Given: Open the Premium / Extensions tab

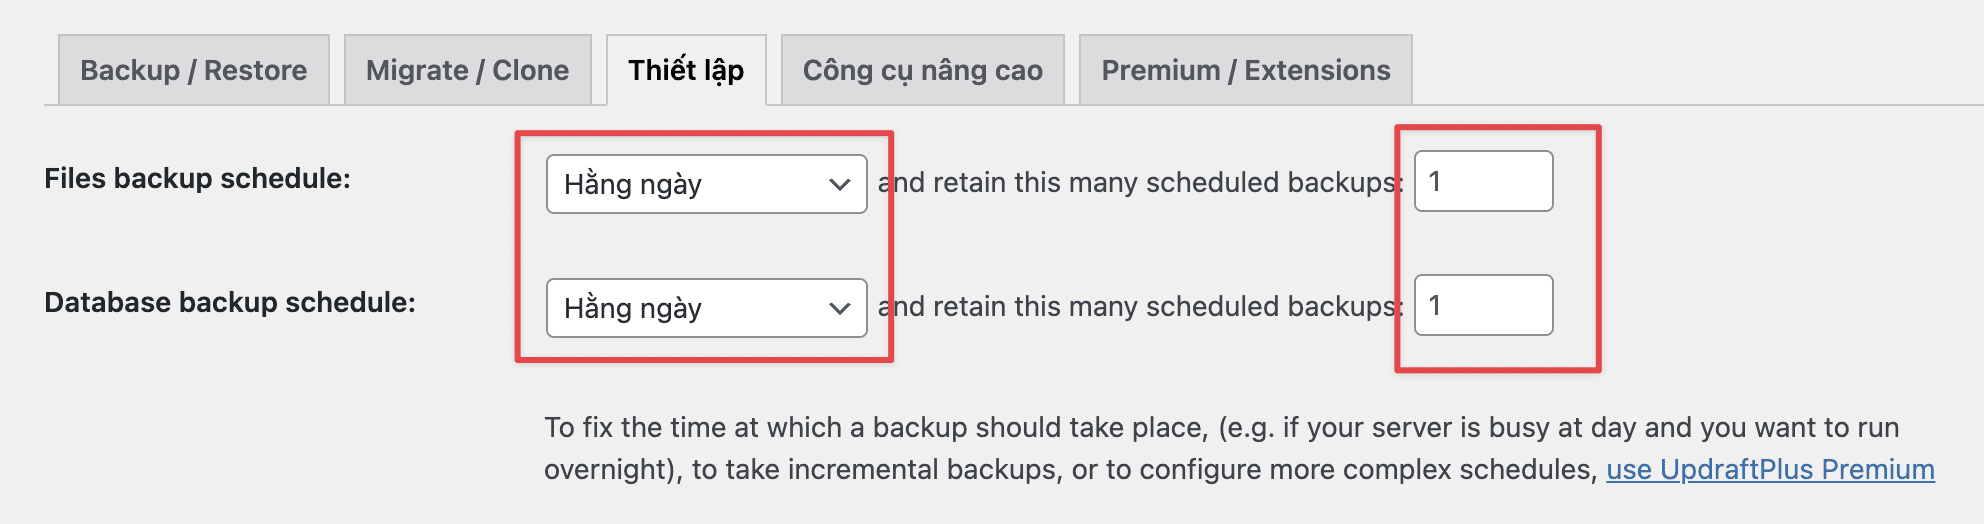Looking at the screenshot, I should 1245,70.
